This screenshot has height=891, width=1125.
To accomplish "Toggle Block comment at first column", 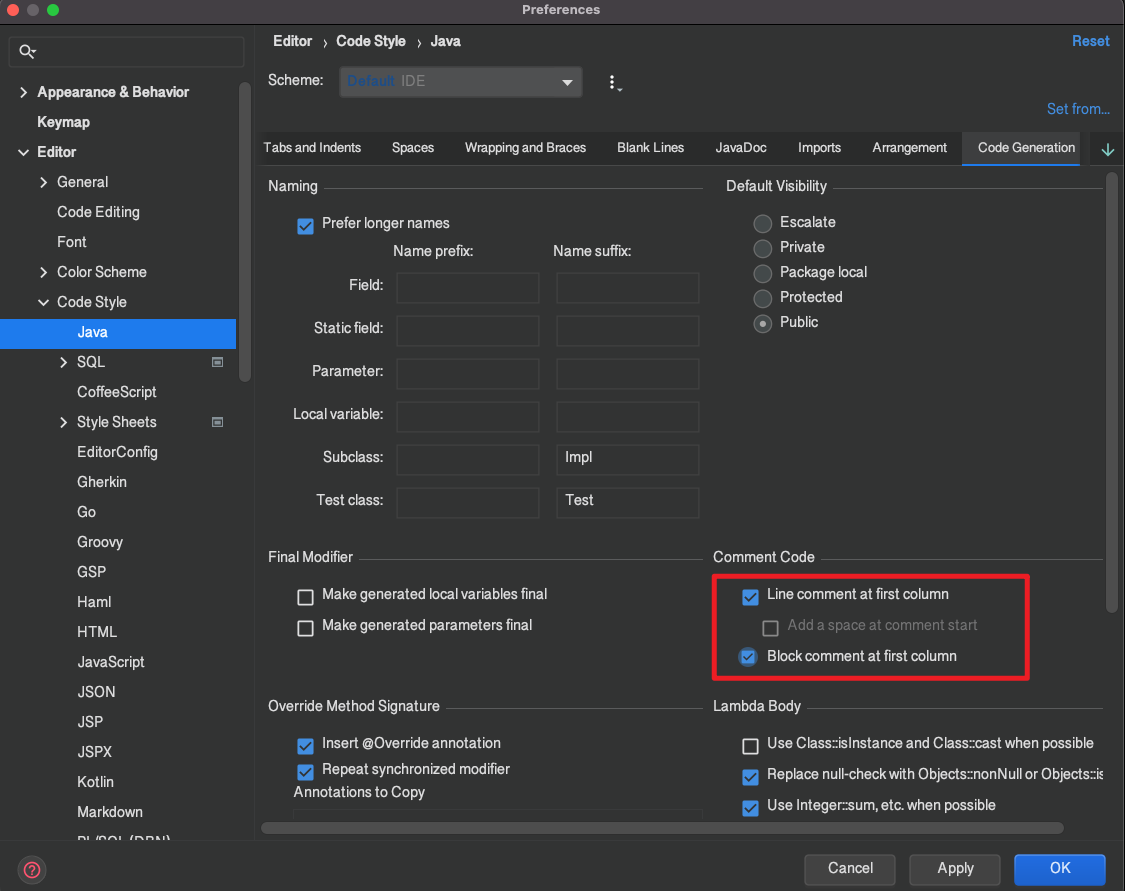I will click(748, 656).
